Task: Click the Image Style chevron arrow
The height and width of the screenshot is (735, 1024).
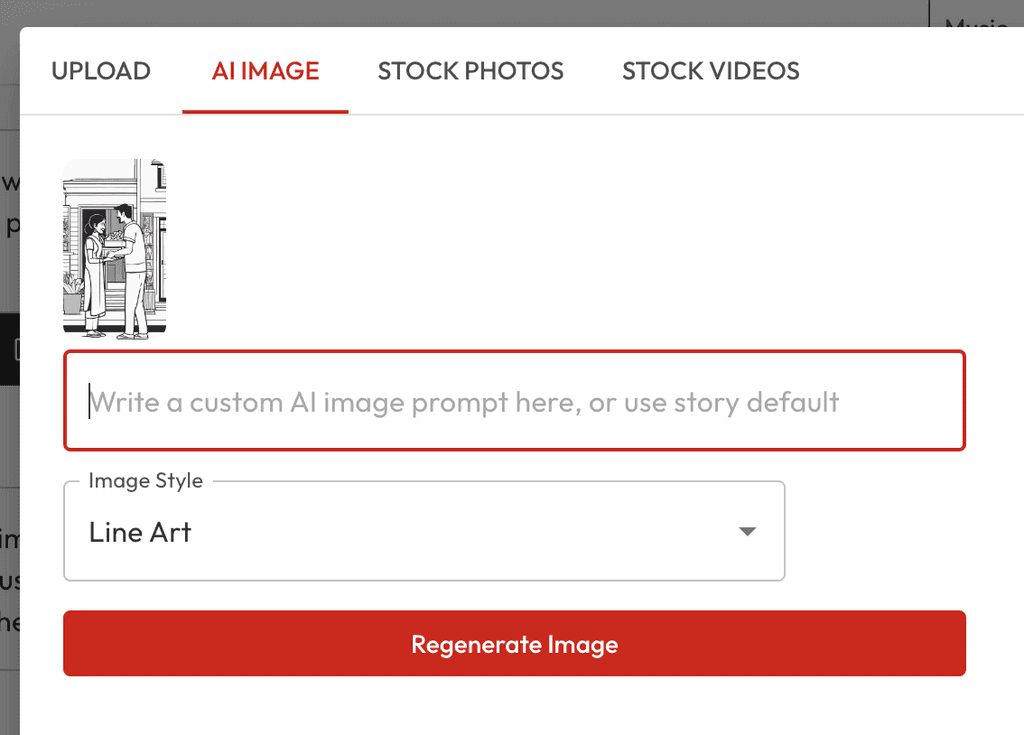Action: click(746, 531)
